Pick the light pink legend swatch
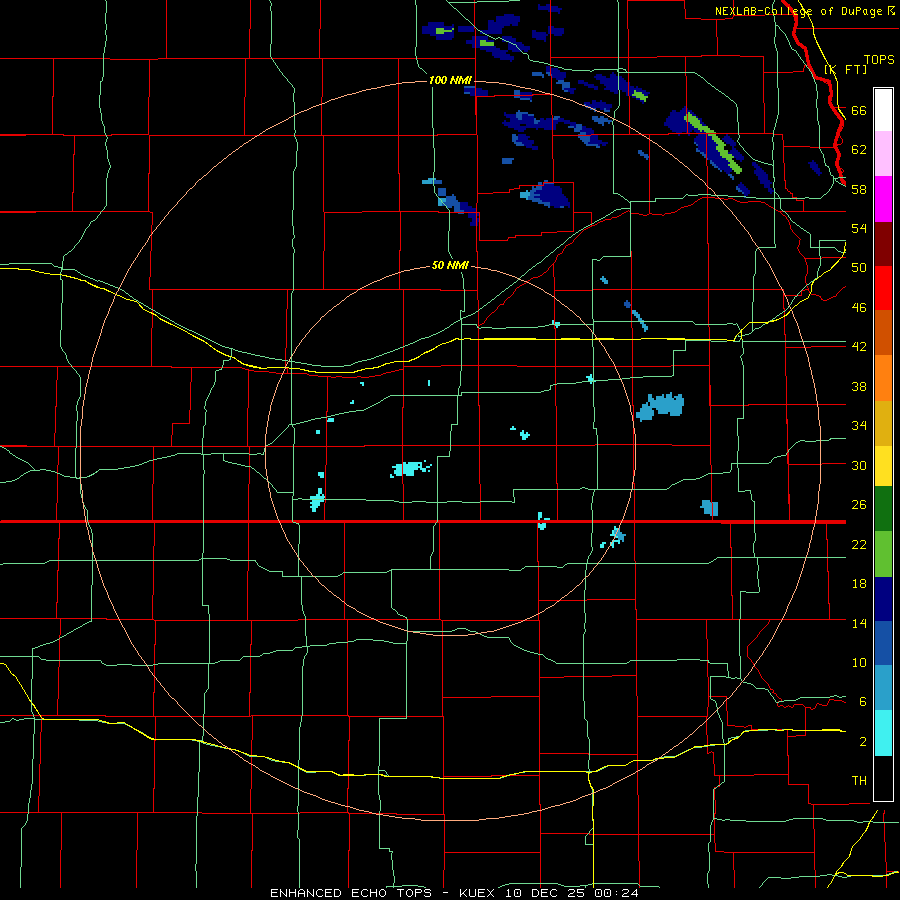This screenshot has height=900, width=900. [x=883, y=154]
